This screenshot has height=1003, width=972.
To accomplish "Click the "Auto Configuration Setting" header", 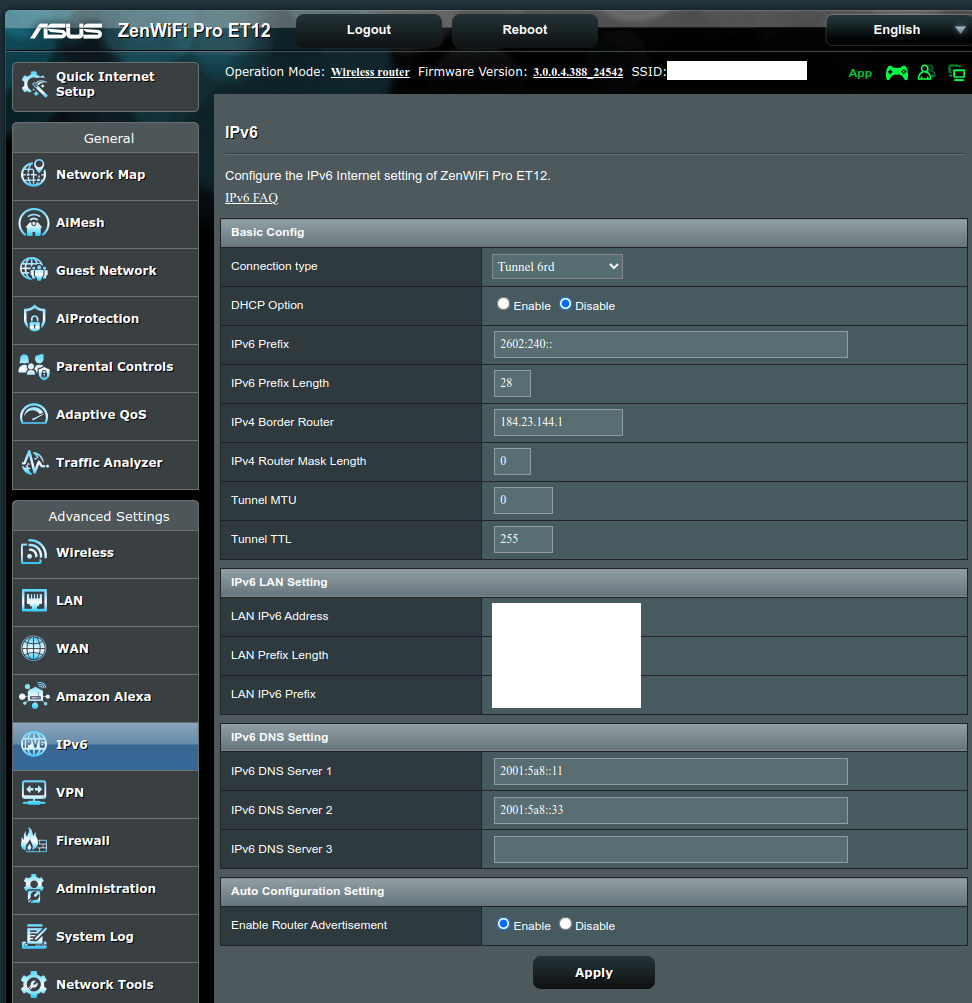I will click(x=593, y=892).
